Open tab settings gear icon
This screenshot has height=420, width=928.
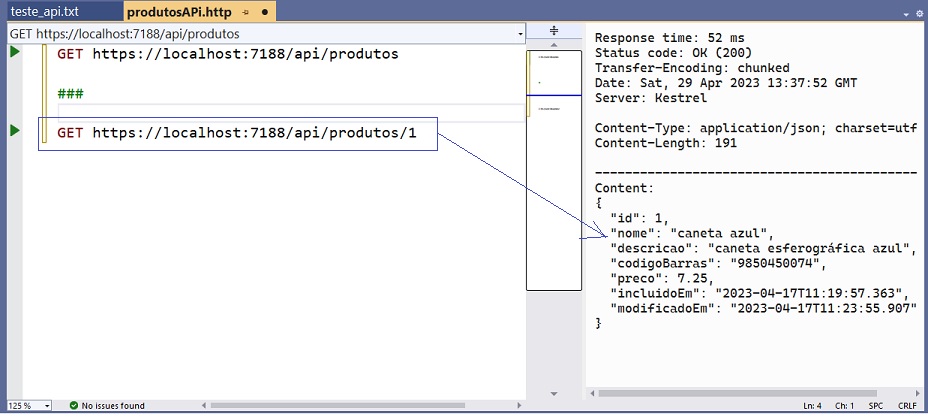(920, 14)
